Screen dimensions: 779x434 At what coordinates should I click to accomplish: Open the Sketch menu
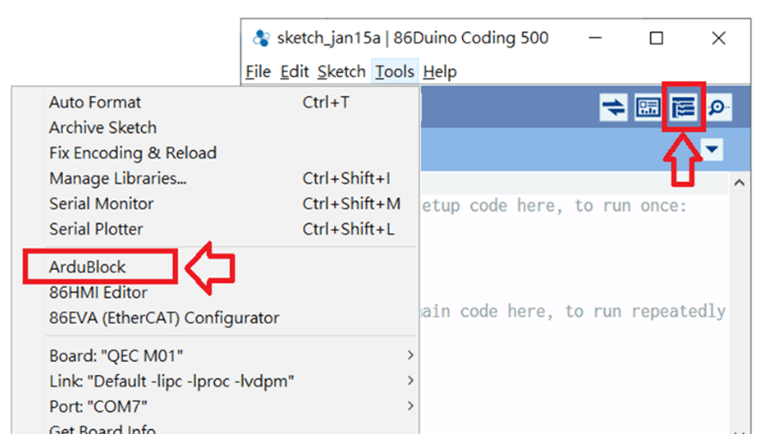(x=341, y=71)
